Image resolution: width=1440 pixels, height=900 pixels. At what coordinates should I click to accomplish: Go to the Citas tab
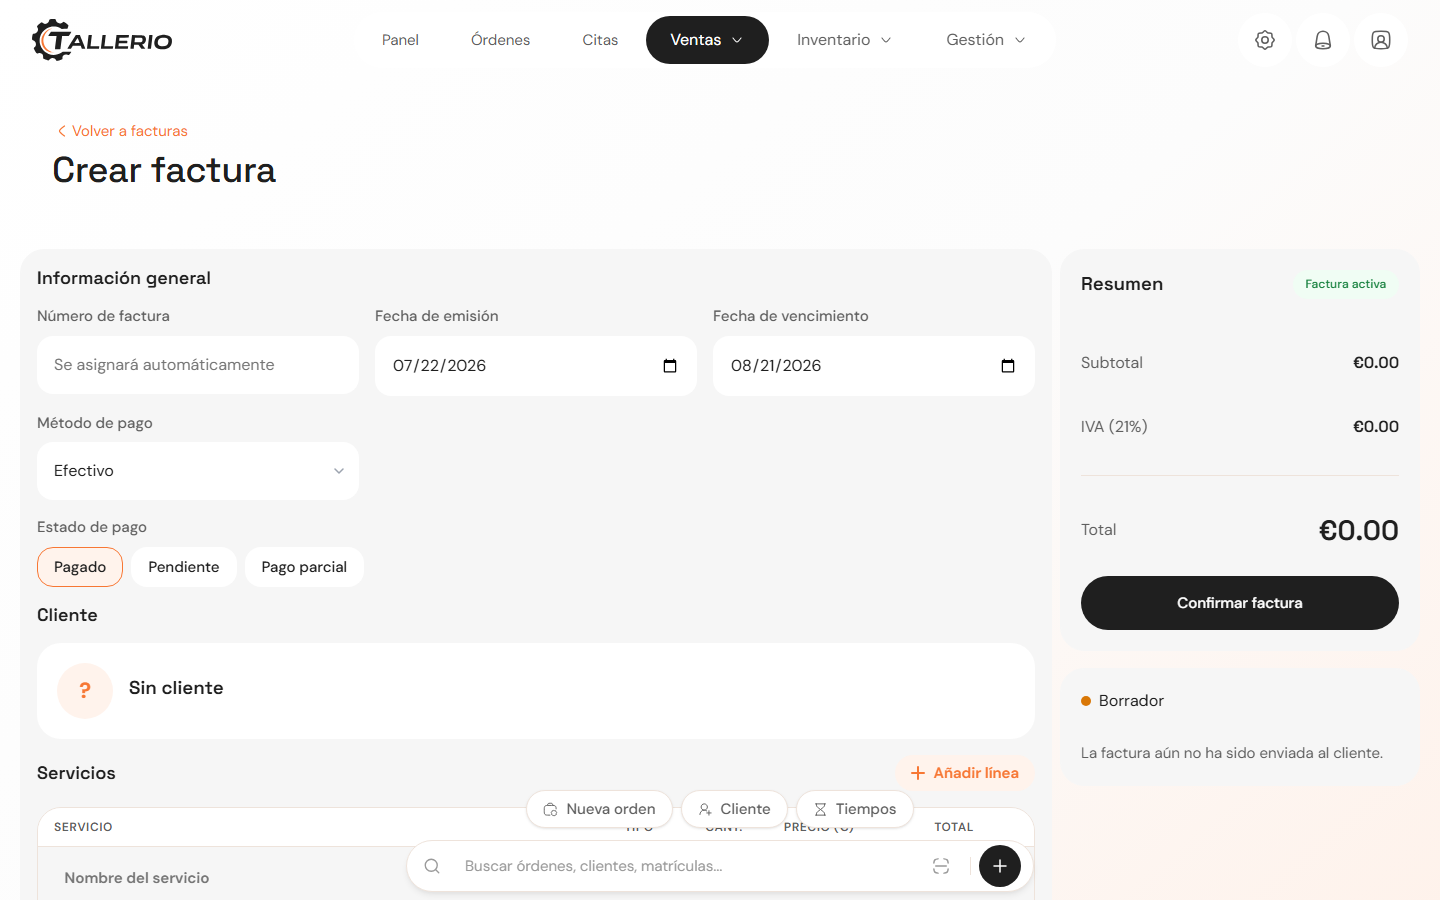pyautogui.click(x=600, y=40)
